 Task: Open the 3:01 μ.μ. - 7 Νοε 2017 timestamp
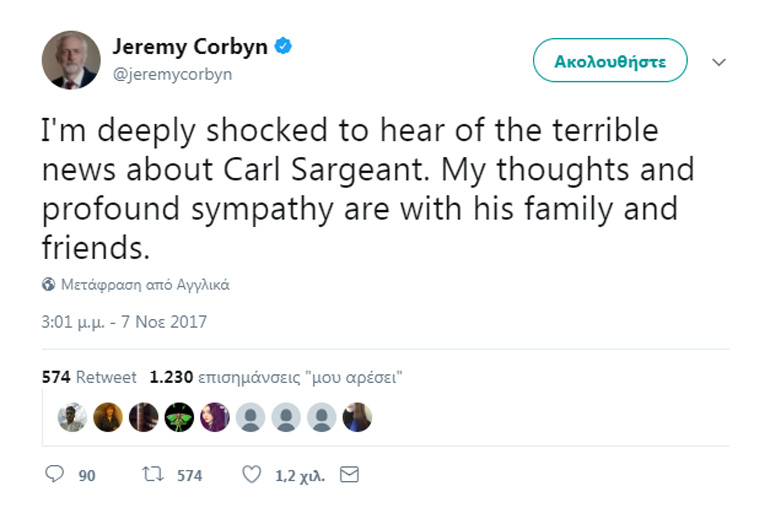point(124,323)
